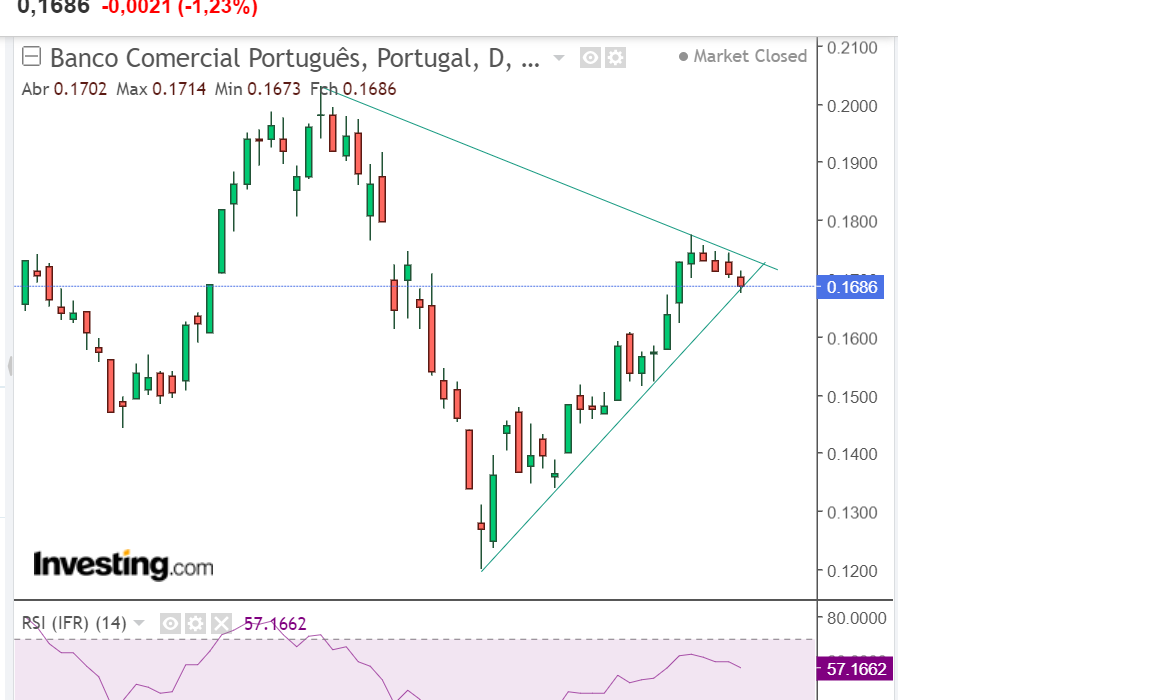The height and width of the screenshot is (700, 1152).
Task: Click the blue 0.1686 current price label
Action: [x=851, y=288]
